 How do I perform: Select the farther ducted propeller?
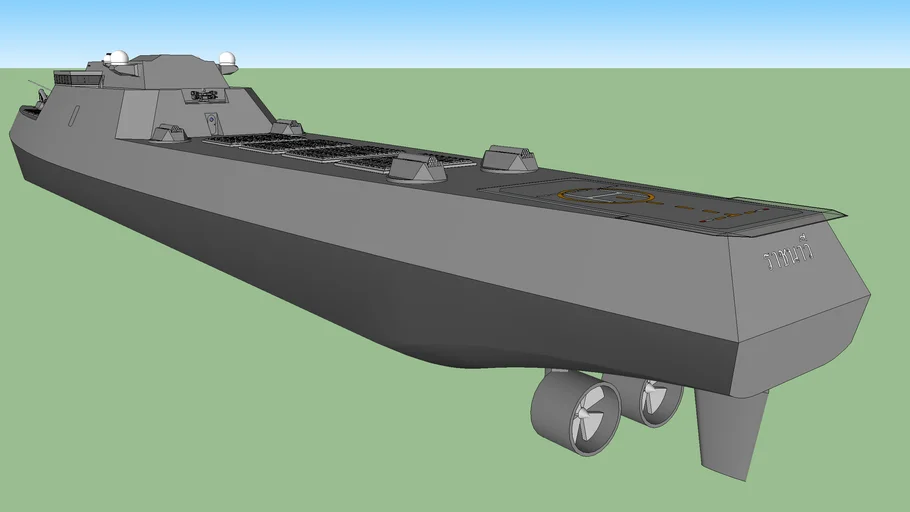point(658,401)
